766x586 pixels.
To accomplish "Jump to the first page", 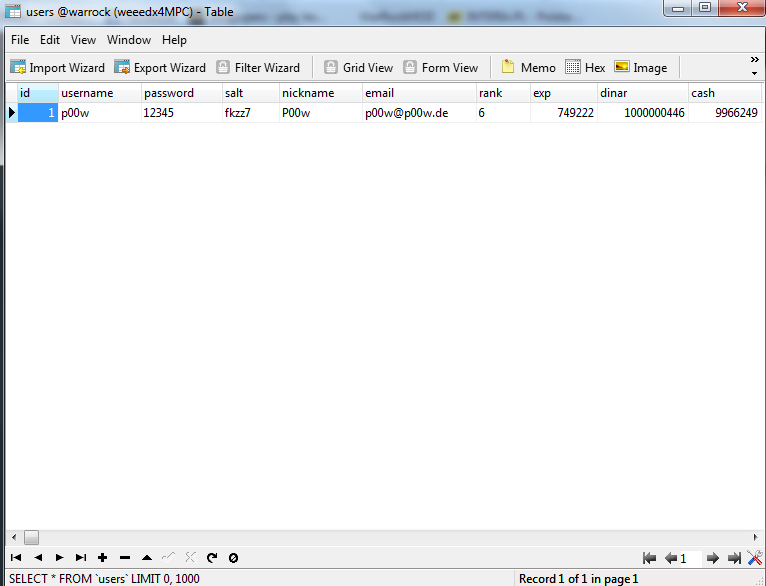I will (x=649, y=558).
